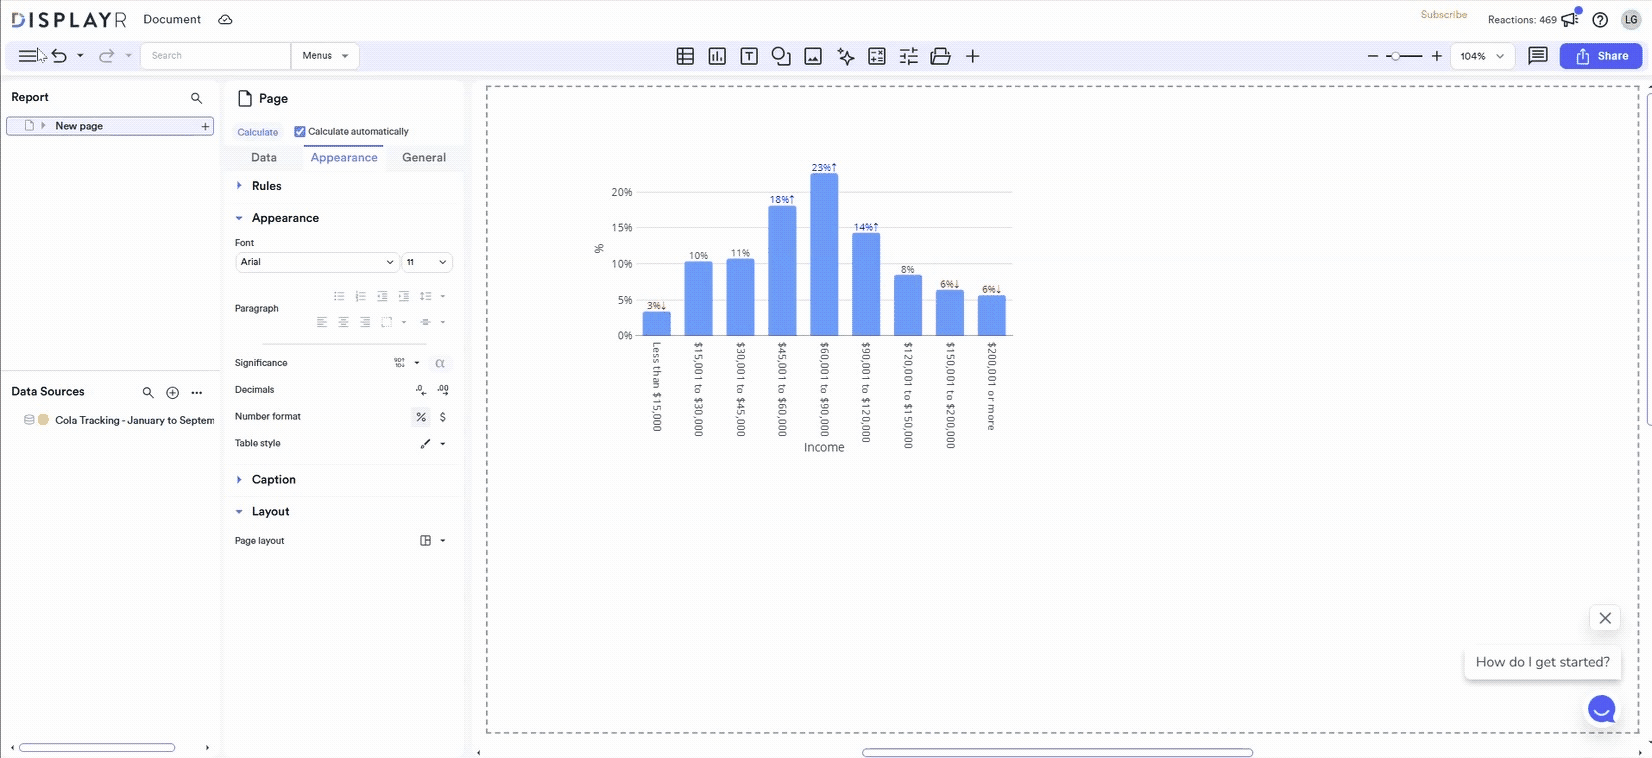The height and width of the screenshot is (758, 1652).
Task: Insert a table from the toolbar
Action: (x=685, y=56)
